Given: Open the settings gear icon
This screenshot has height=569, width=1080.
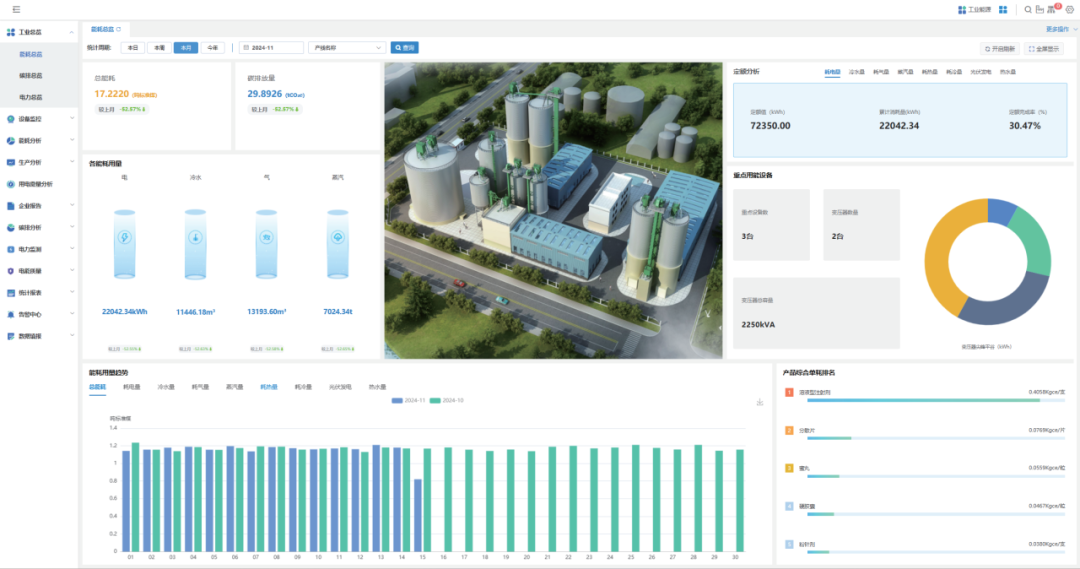Looking at the screenshot, I should [1069, 9].
